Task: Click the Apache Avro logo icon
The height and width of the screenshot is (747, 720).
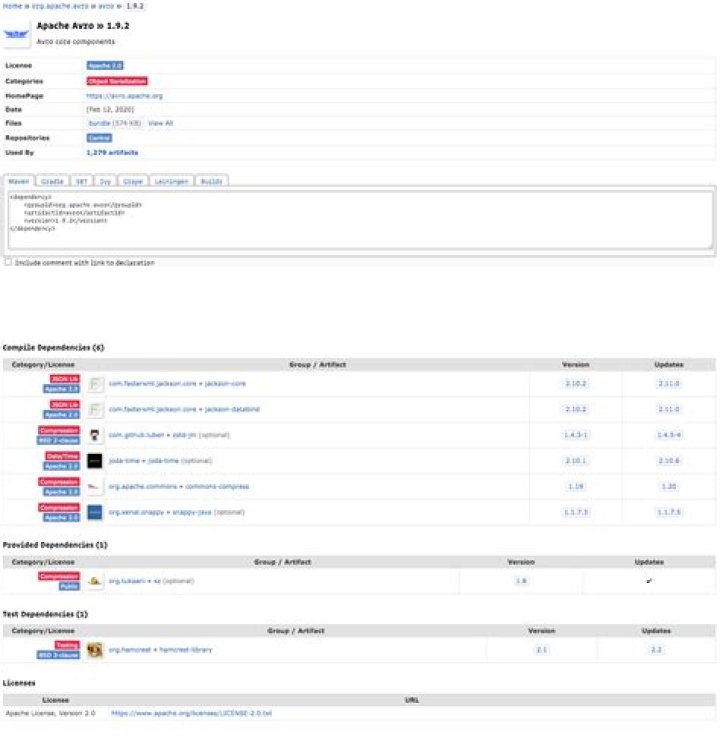Action: coord(16,34)
